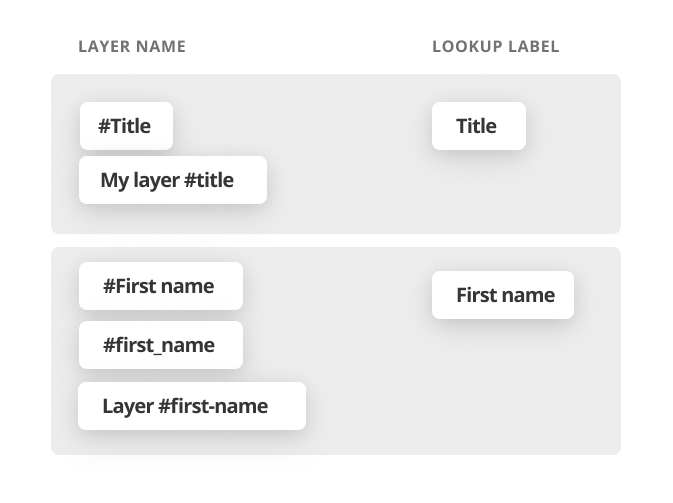
Task: Select the My layer #title chip
Action: (x=172, y=180)
